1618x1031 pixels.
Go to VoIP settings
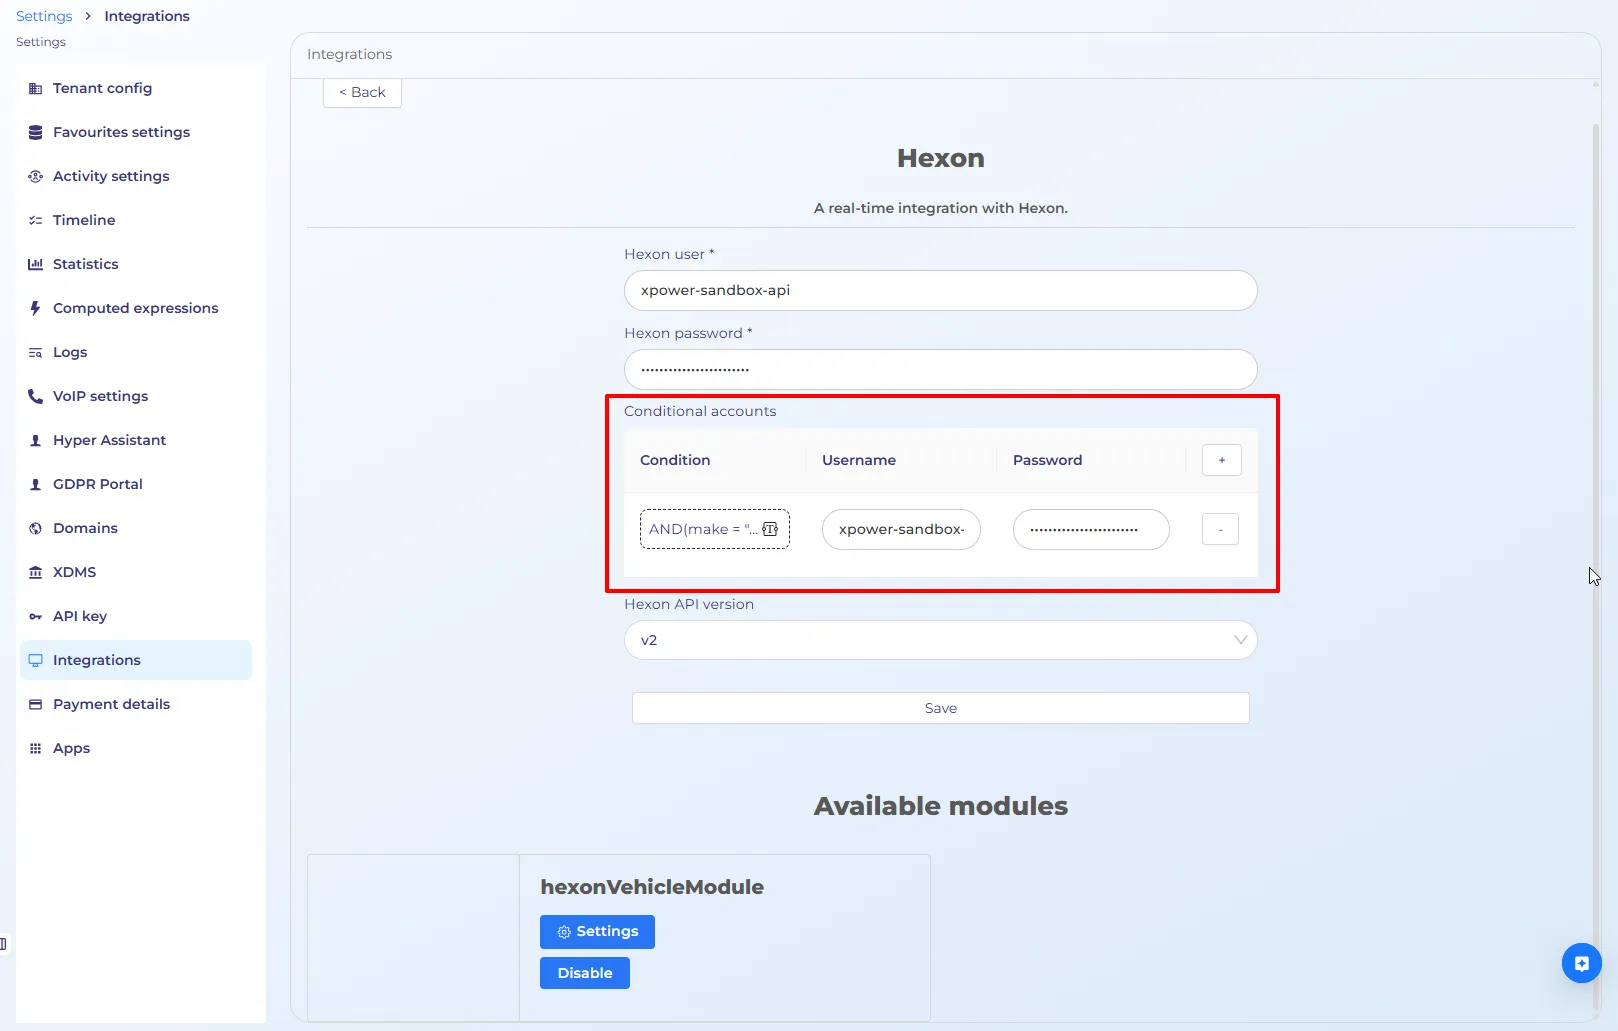tap(136, 396)
